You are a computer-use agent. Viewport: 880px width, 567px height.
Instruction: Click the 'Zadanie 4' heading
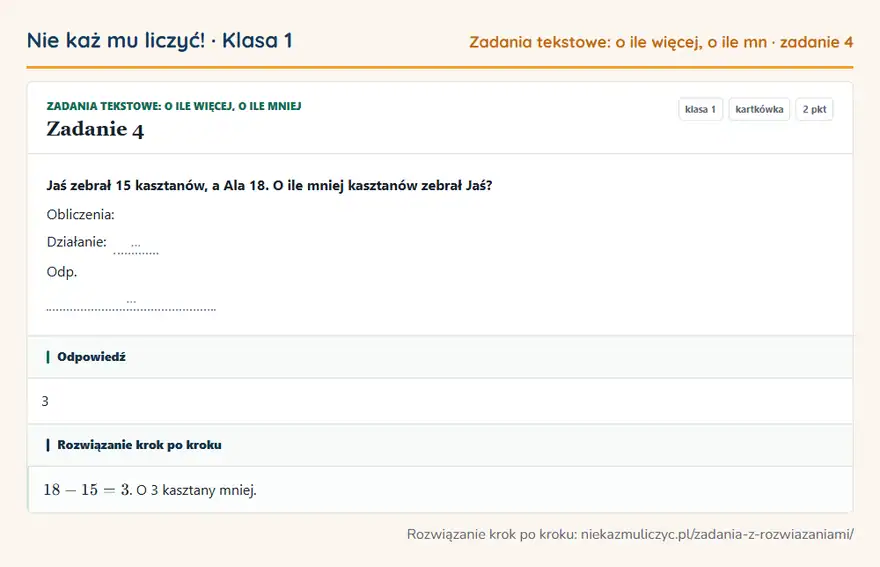tap(95, 129)
